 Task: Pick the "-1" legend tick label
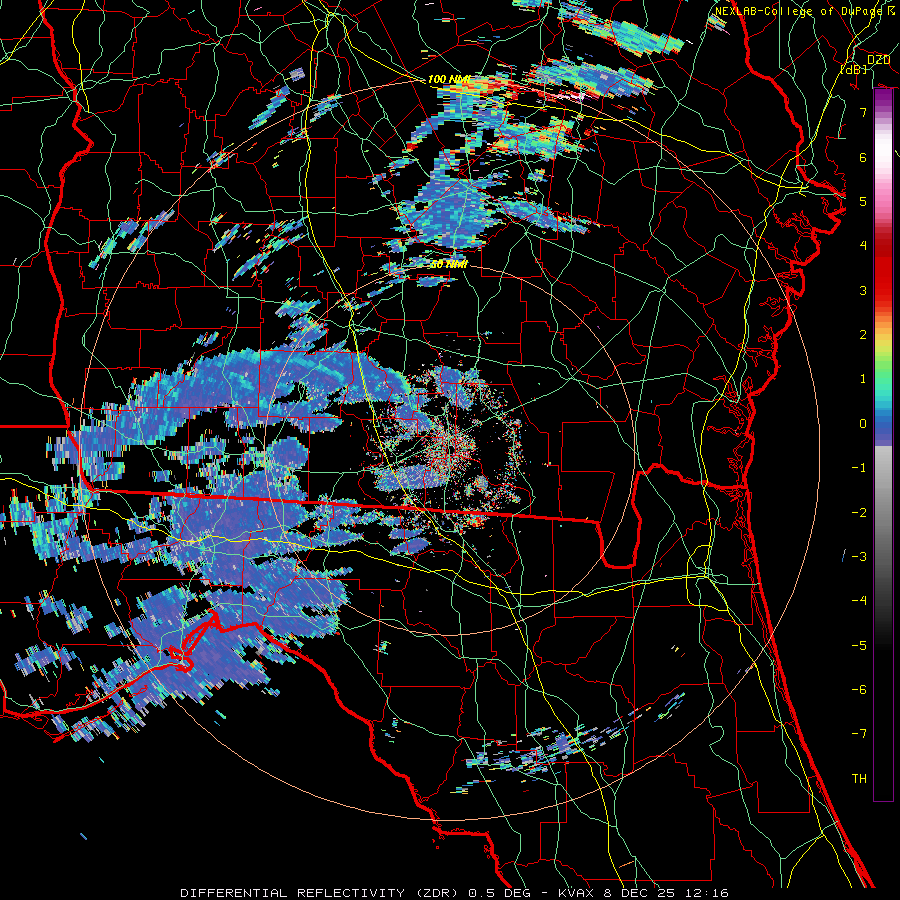859,468
